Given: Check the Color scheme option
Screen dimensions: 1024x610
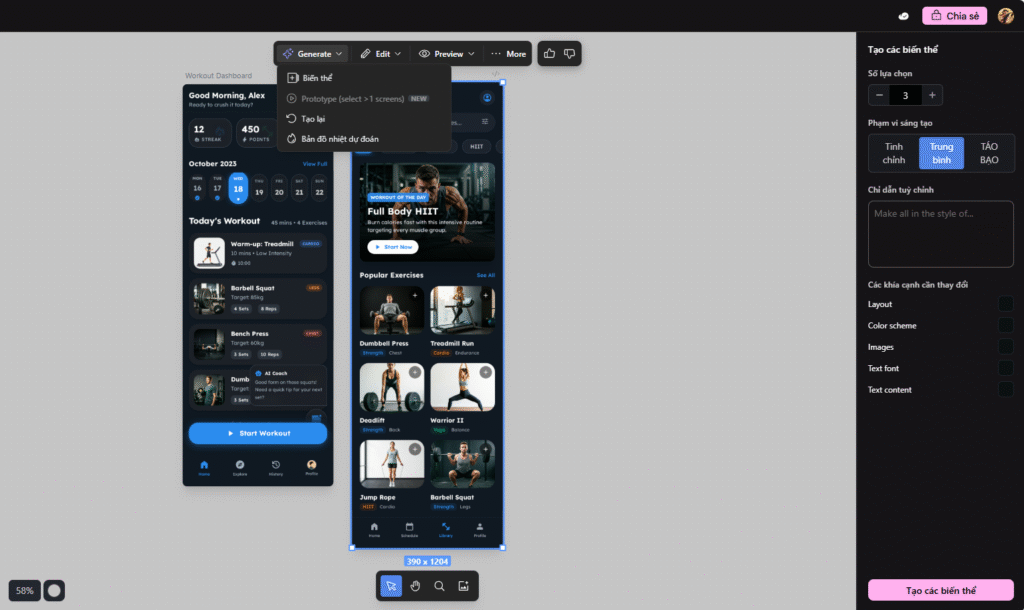Looking at the screenshot, I should pyautogui.click(x=1005, y=326).
